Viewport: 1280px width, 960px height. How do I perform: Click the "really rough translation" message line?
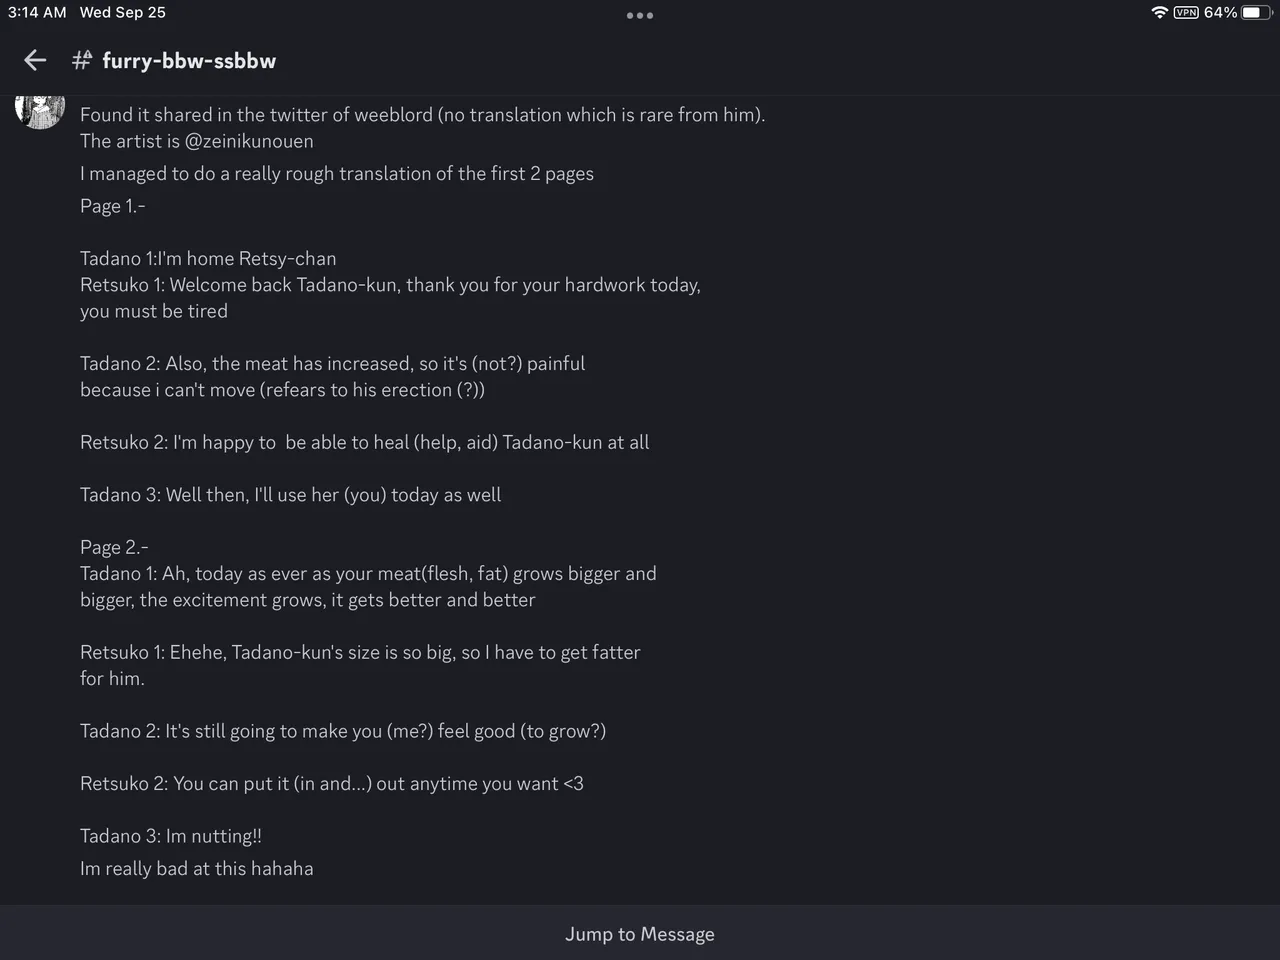pos(337,174)
